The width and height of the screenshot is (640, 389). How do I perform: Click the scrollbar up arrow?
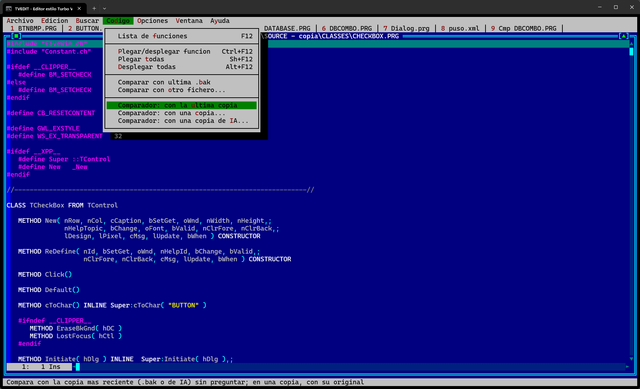pyautogui.click(x=631, y=44)
